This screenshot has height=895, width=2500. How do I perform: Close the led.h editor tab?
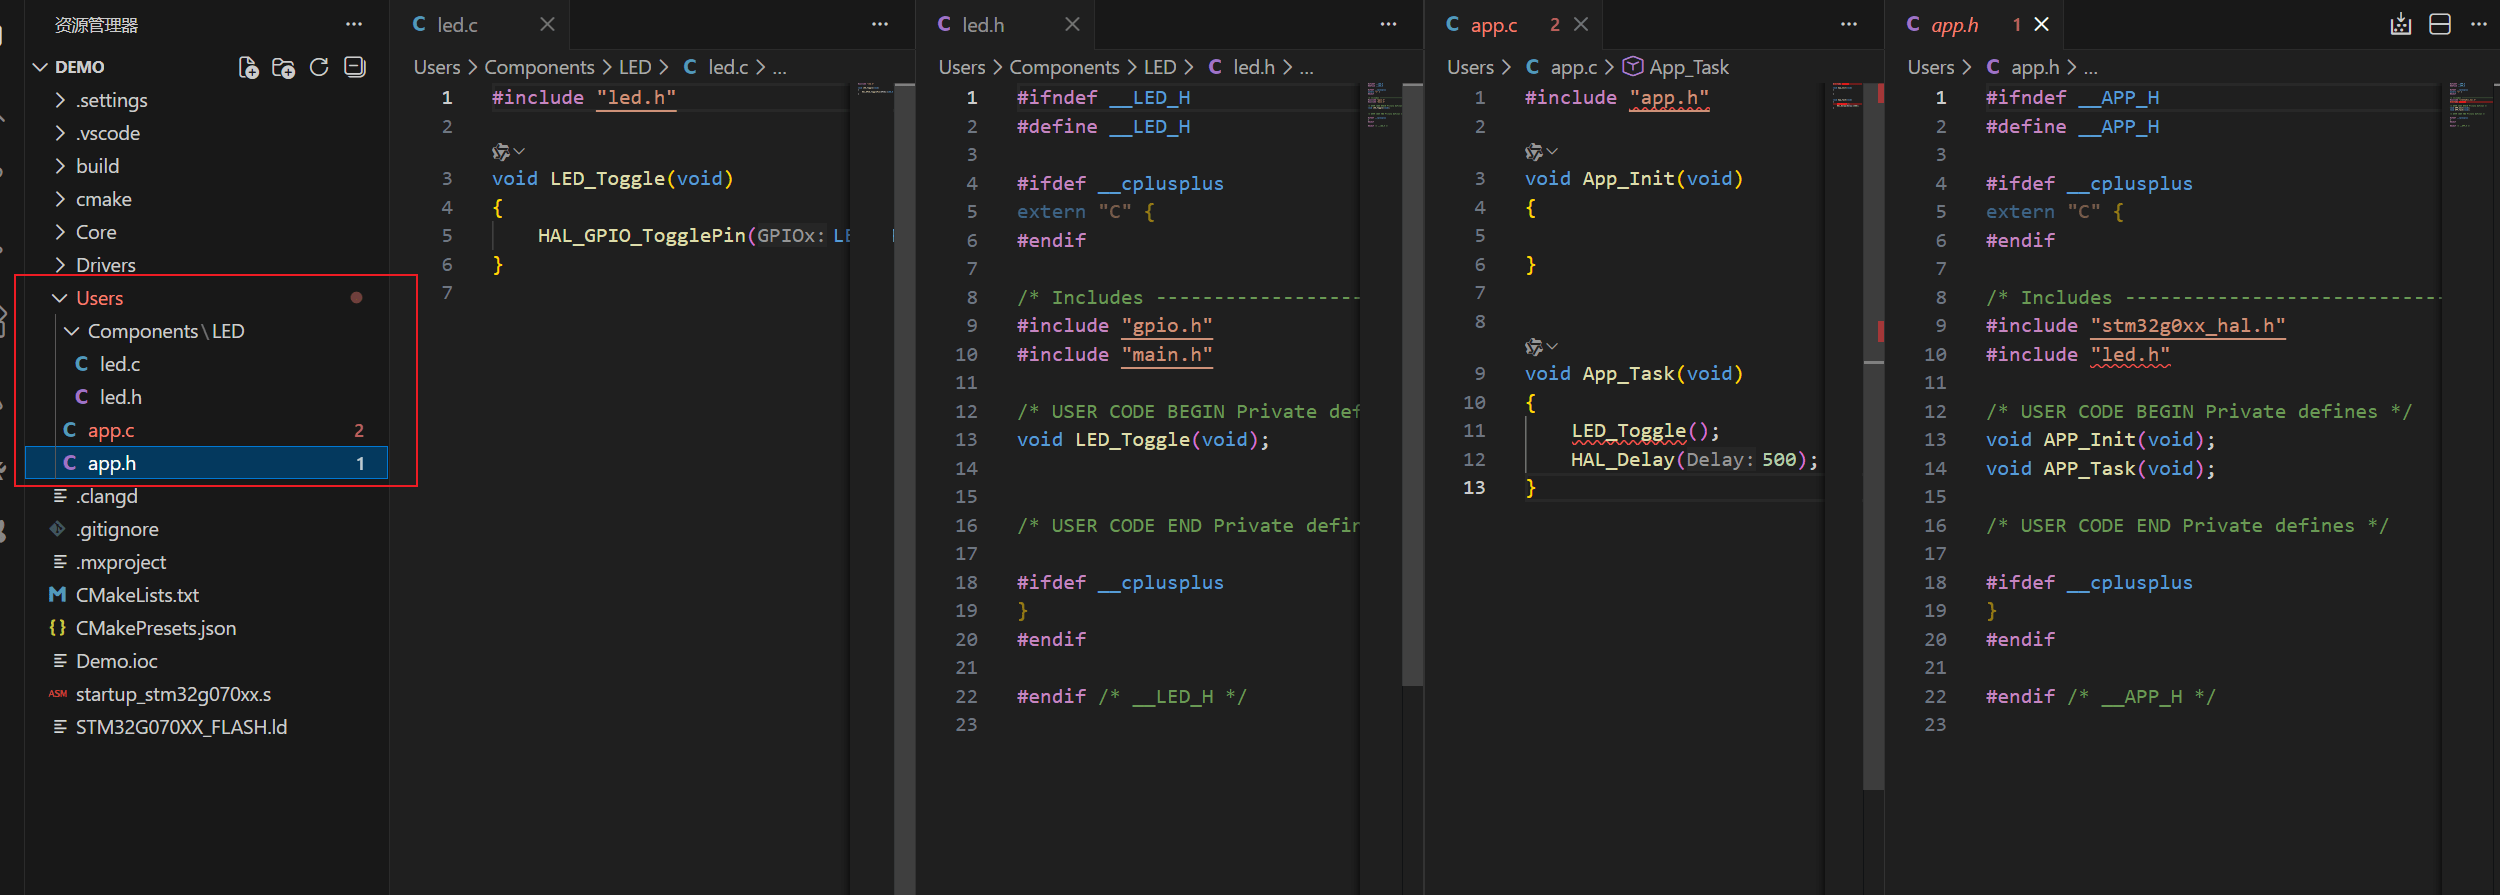[1072, 25]
